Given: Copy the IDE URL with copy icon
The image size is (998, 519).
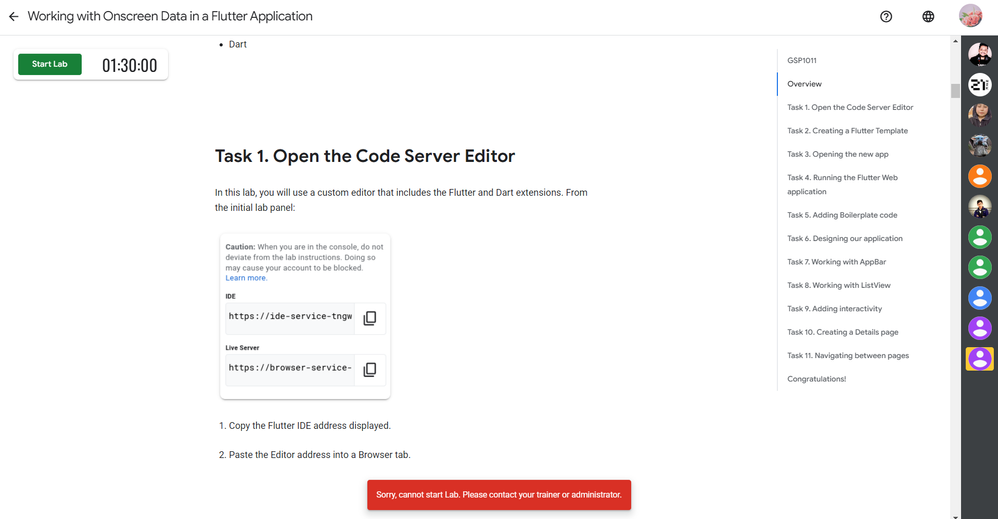Looking at the screenshot, I should pos(370,318).
